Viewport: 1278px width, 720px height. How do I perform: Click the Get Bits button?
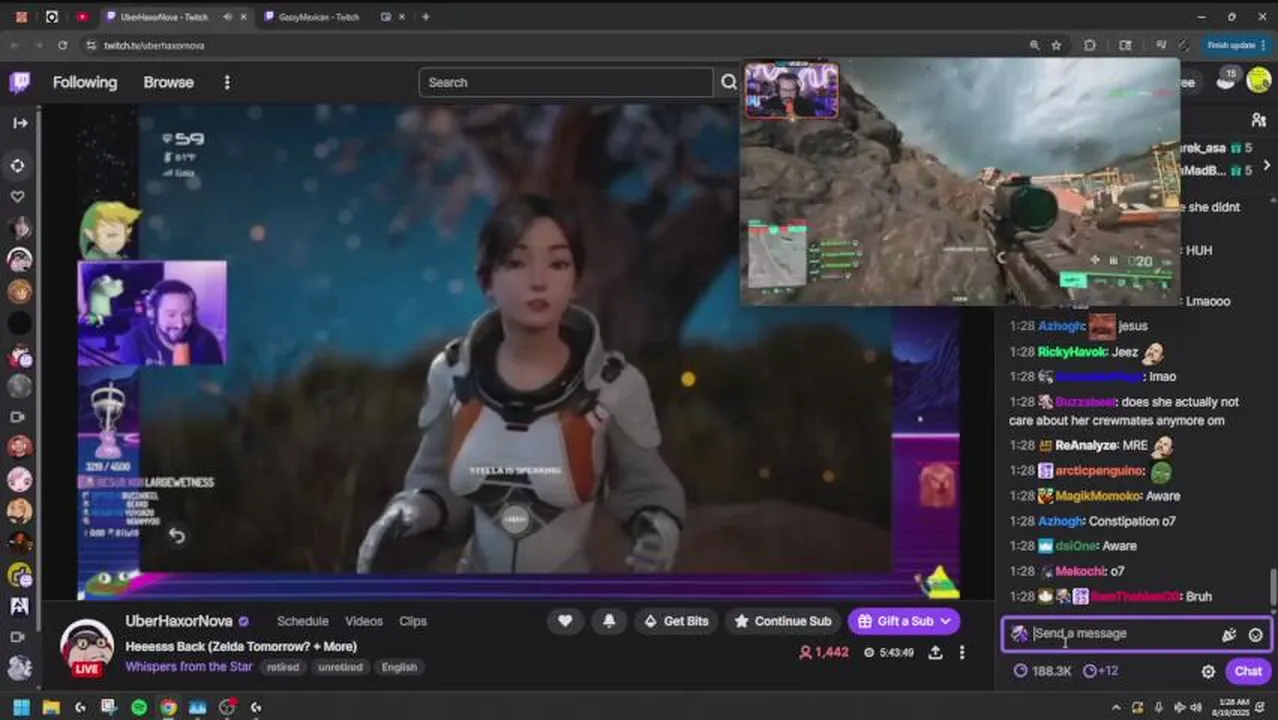(x=676, y=621)
